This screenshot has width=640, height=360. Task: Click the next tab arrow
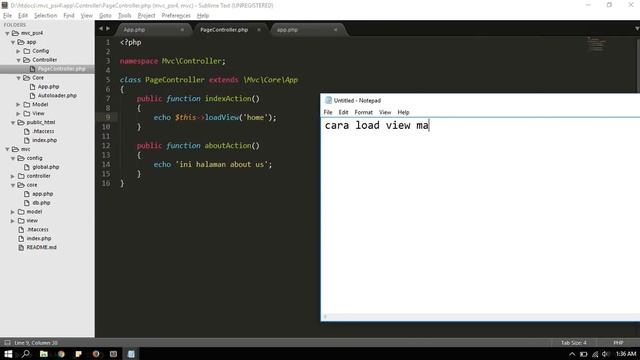click(108, 29)
